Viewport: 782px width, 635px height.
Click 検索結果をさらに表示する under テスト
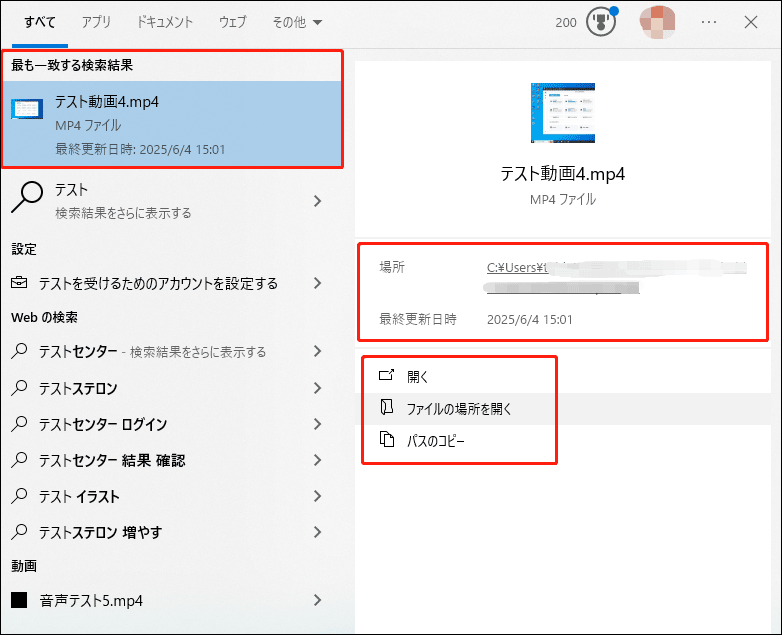coord(123,213)
